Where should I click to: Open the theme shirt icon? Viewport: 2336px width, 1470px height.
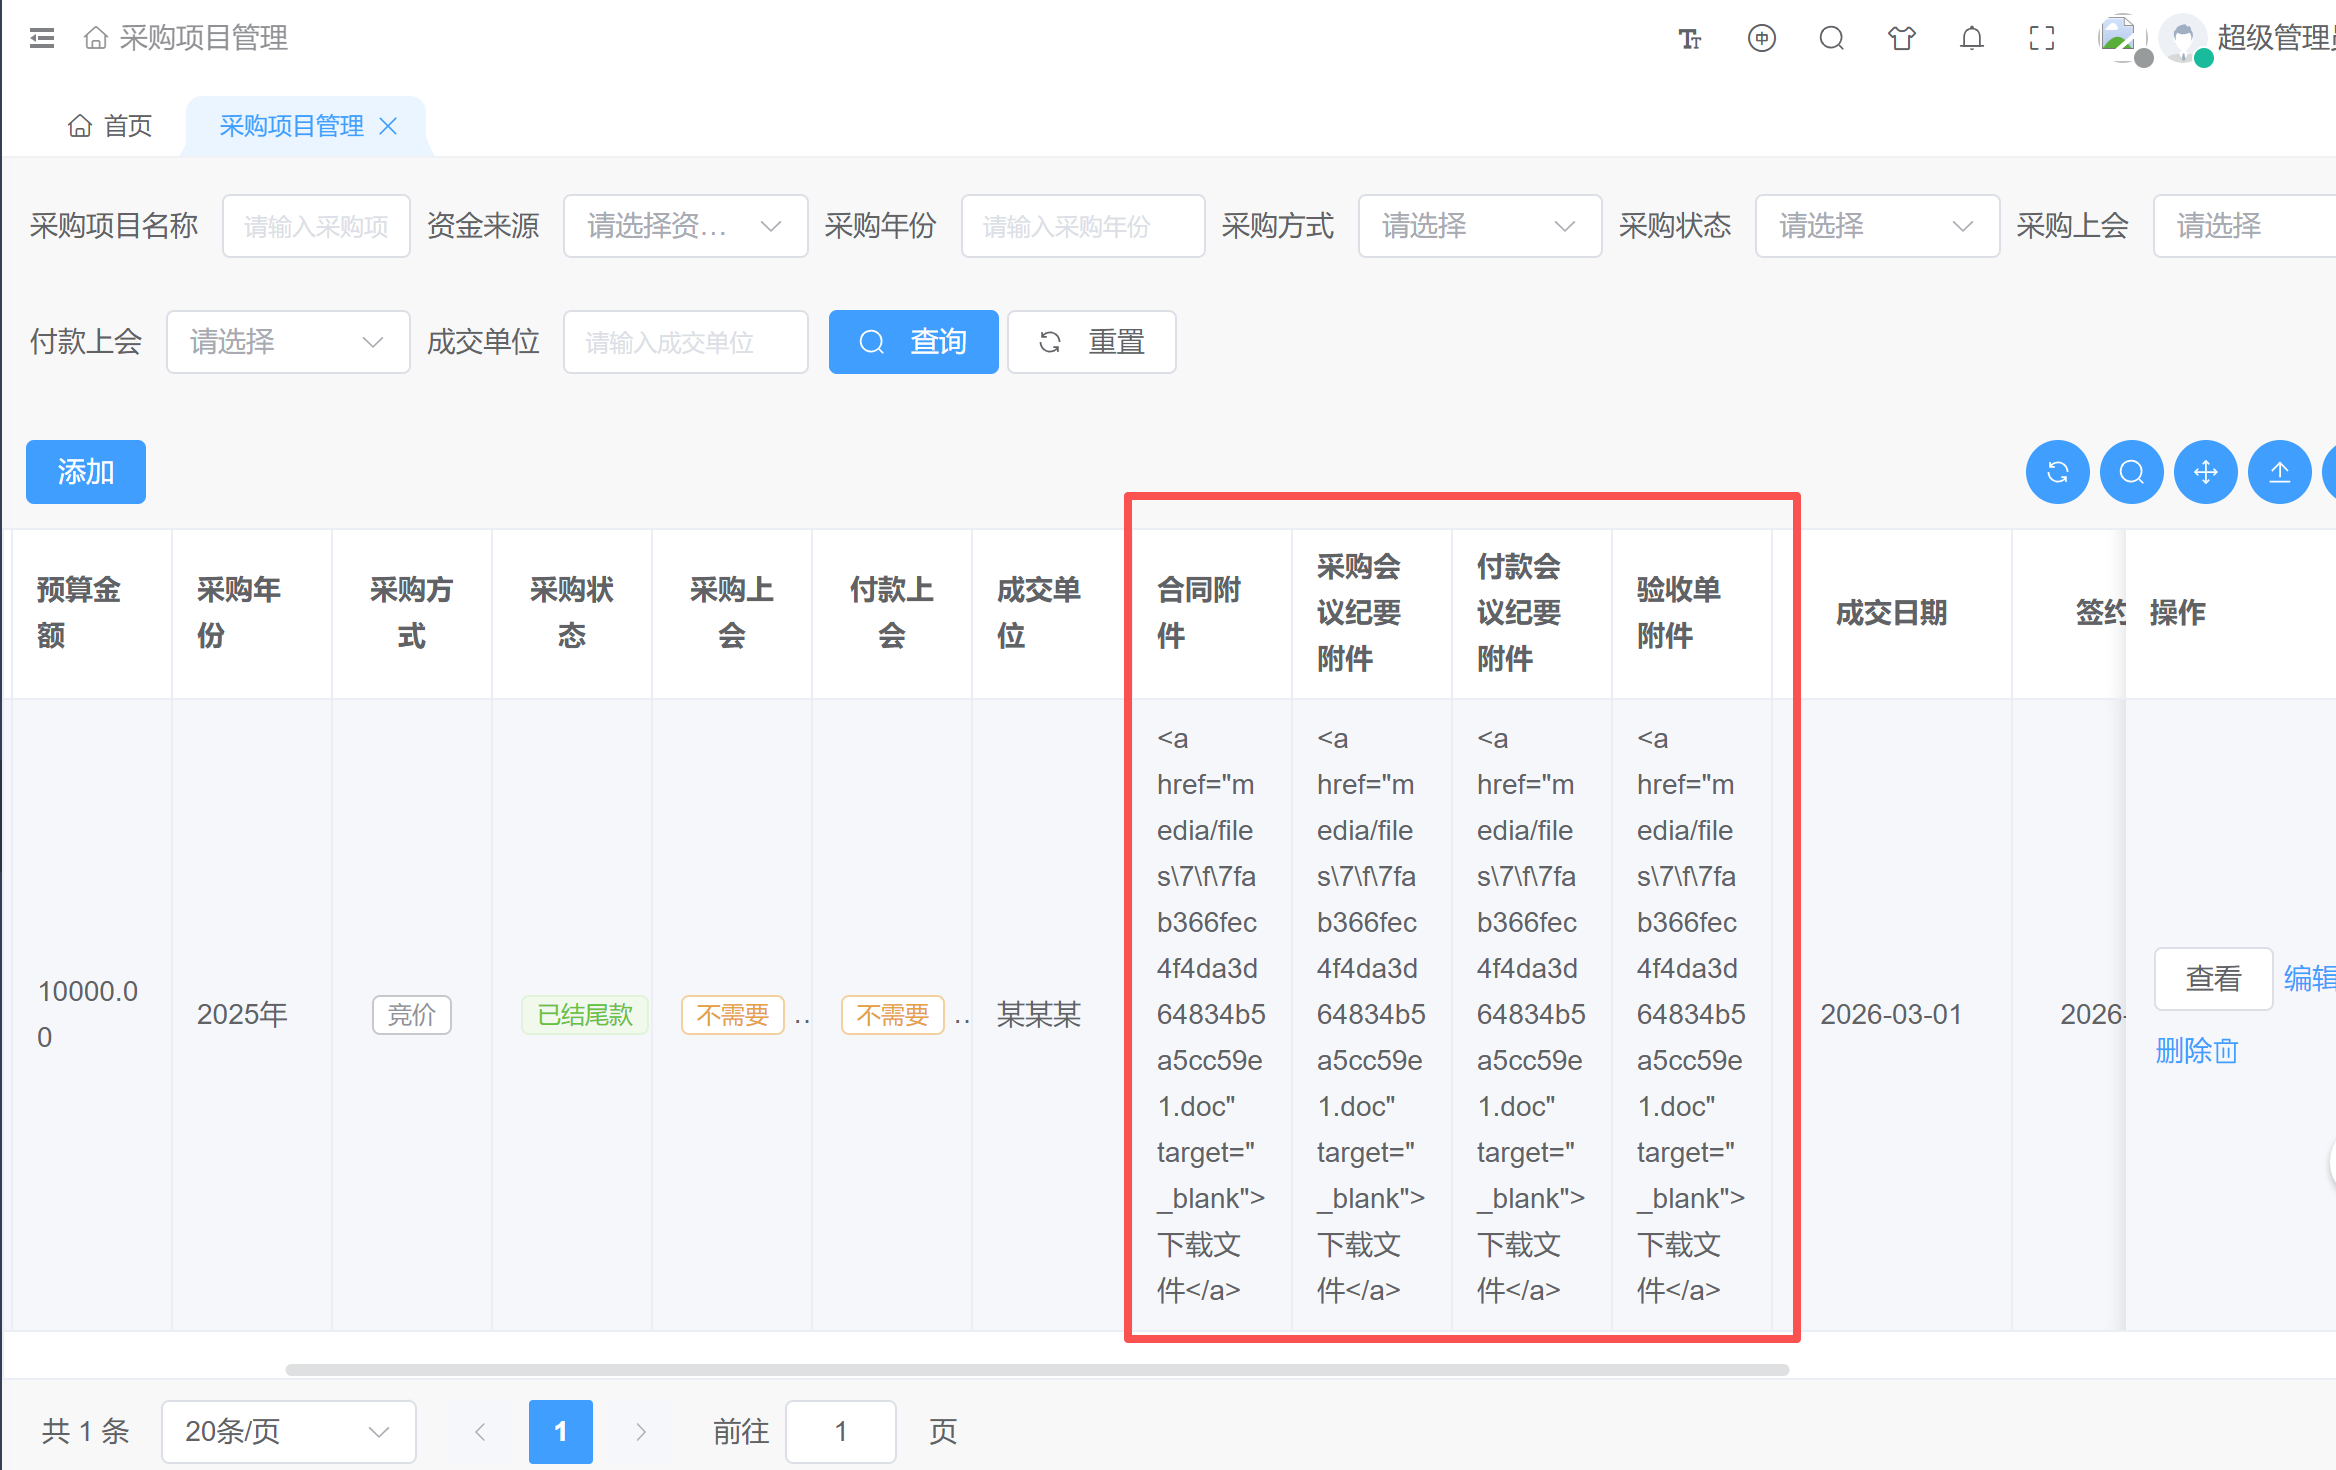pos(1901,39)
